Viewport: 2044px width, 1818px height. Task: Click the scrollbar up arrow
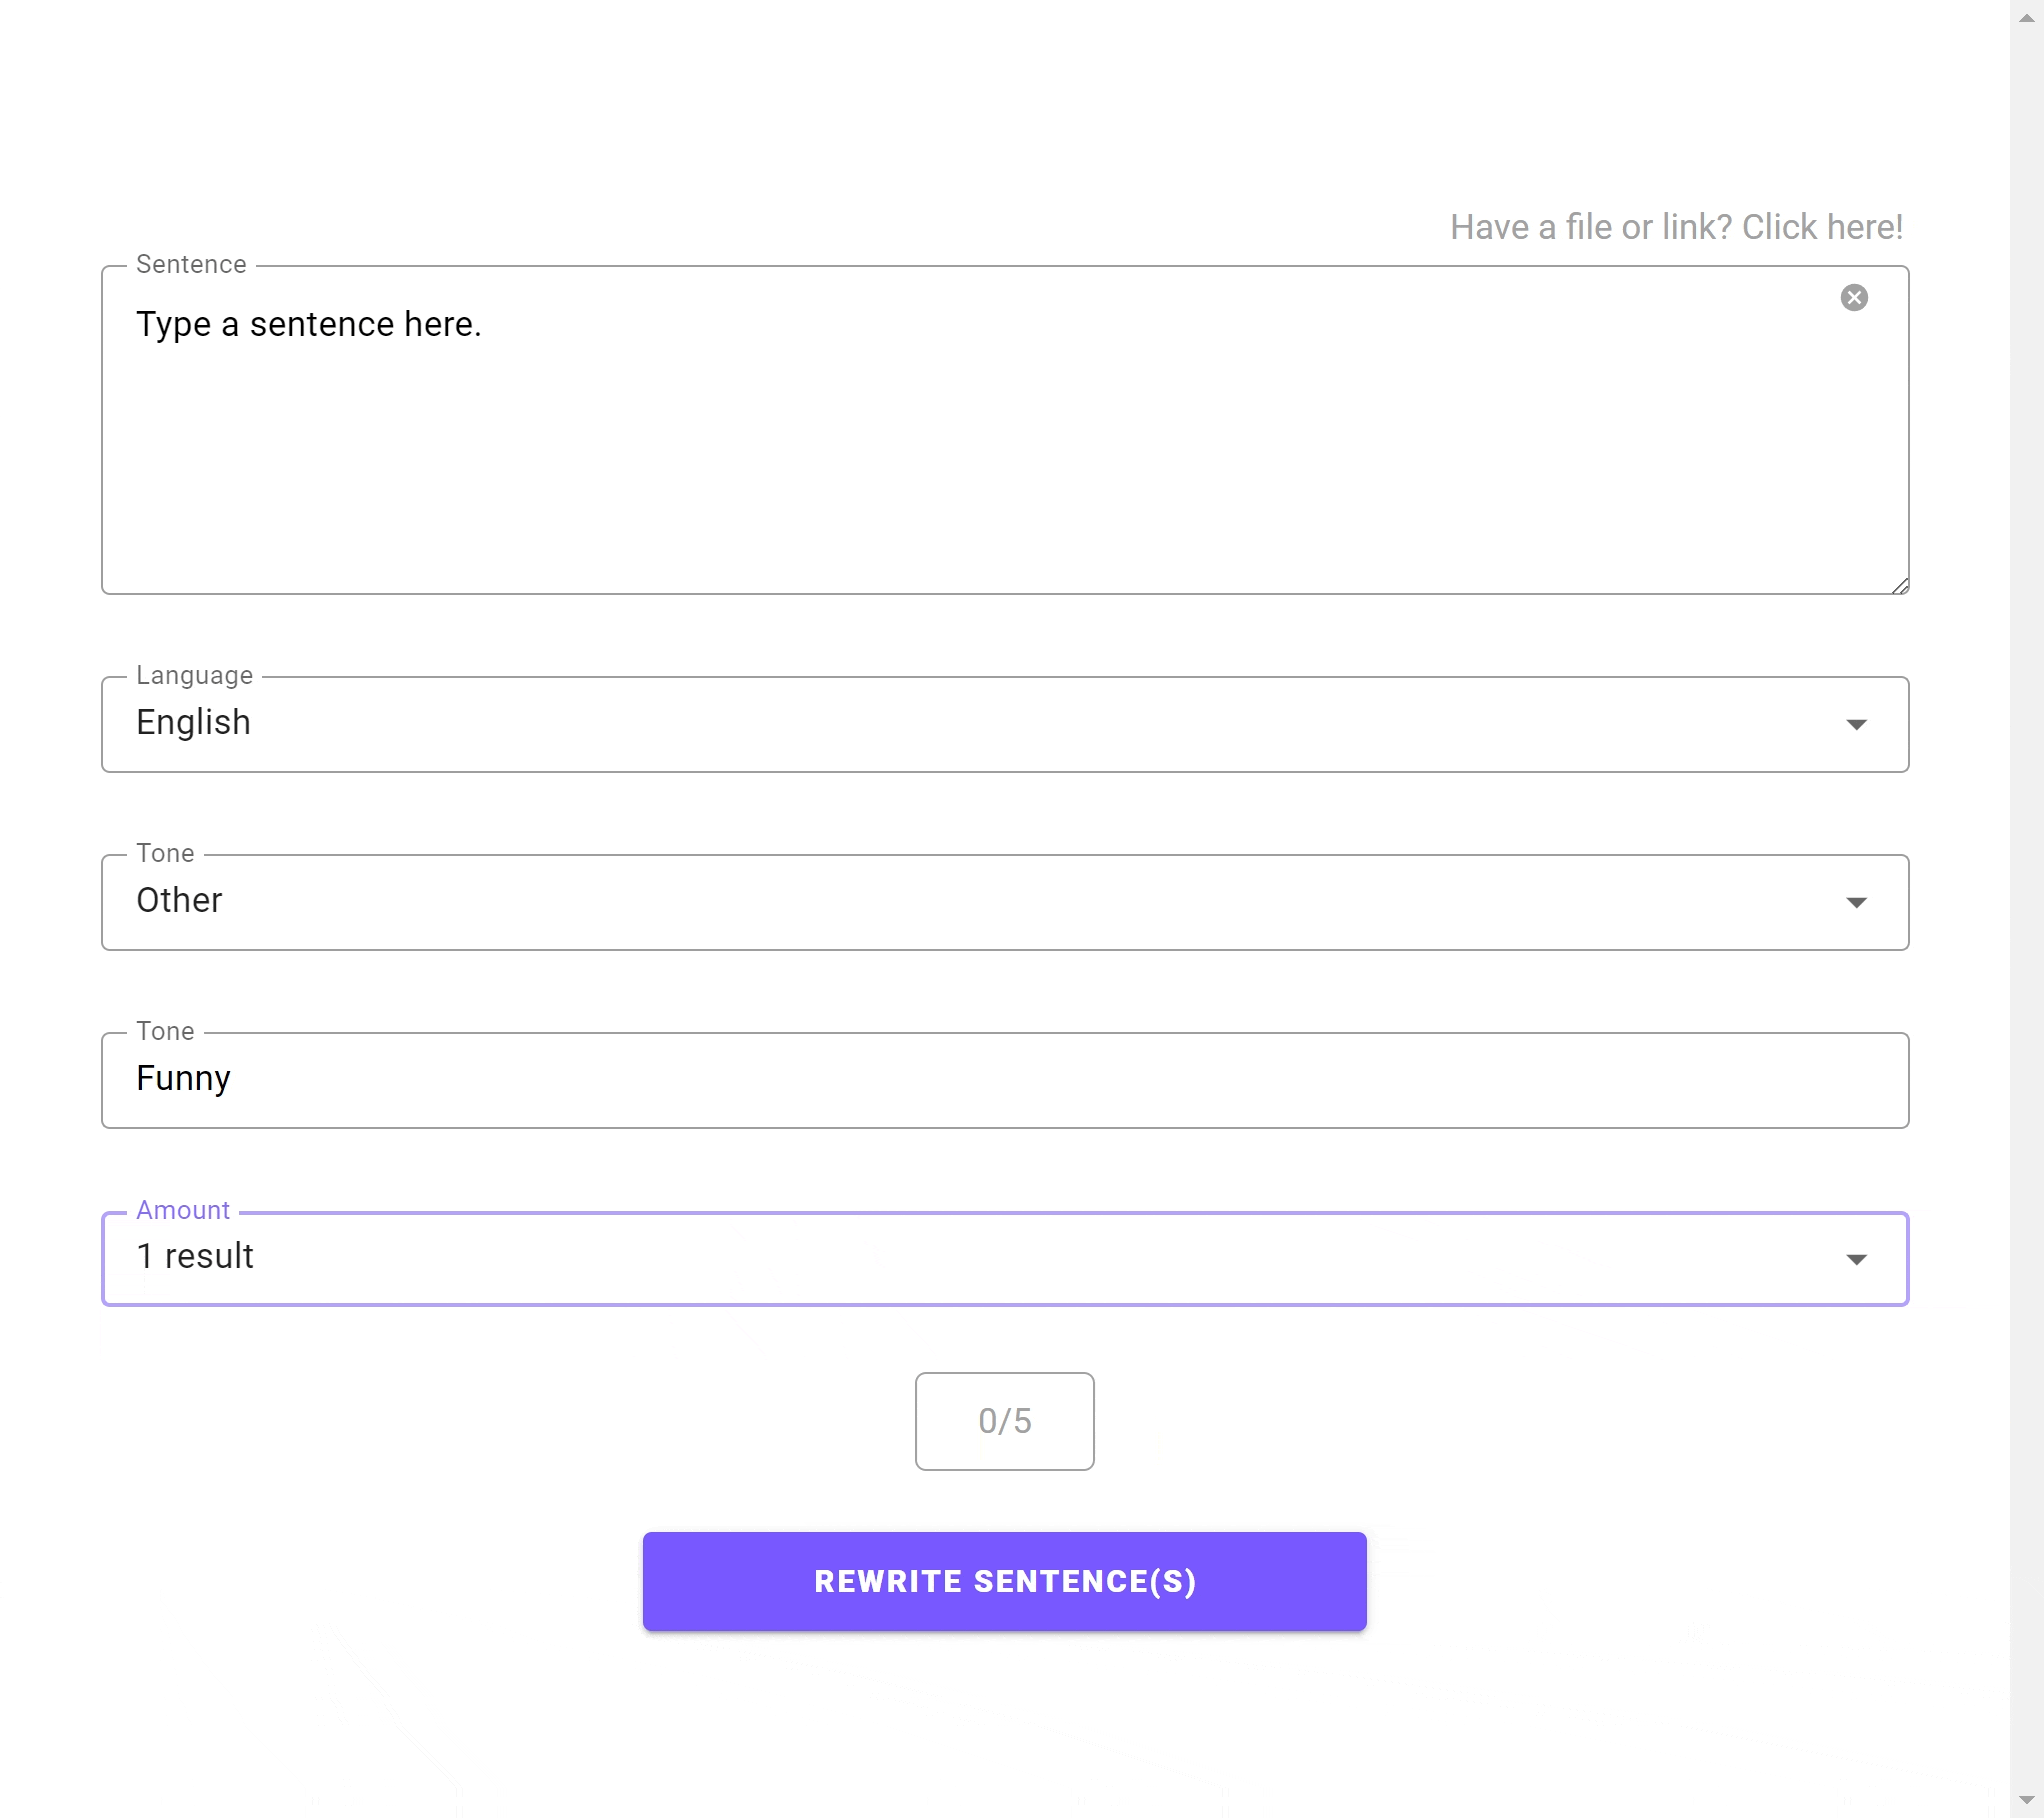click(2026, 18)
